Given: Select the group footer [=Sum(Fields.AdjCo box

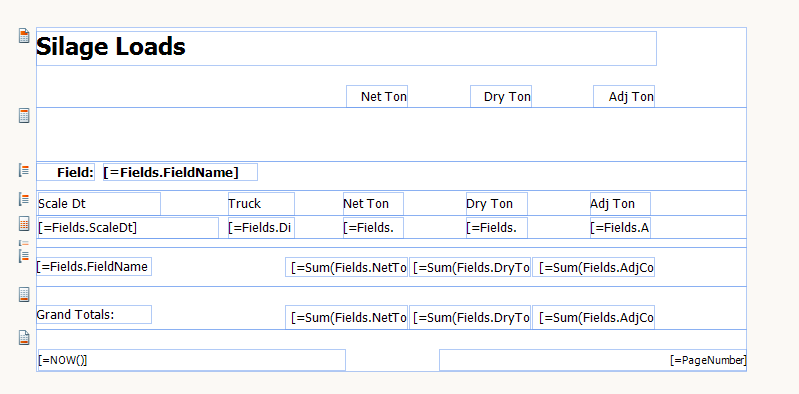Looking at the screenshot, I should click(594, 267).
